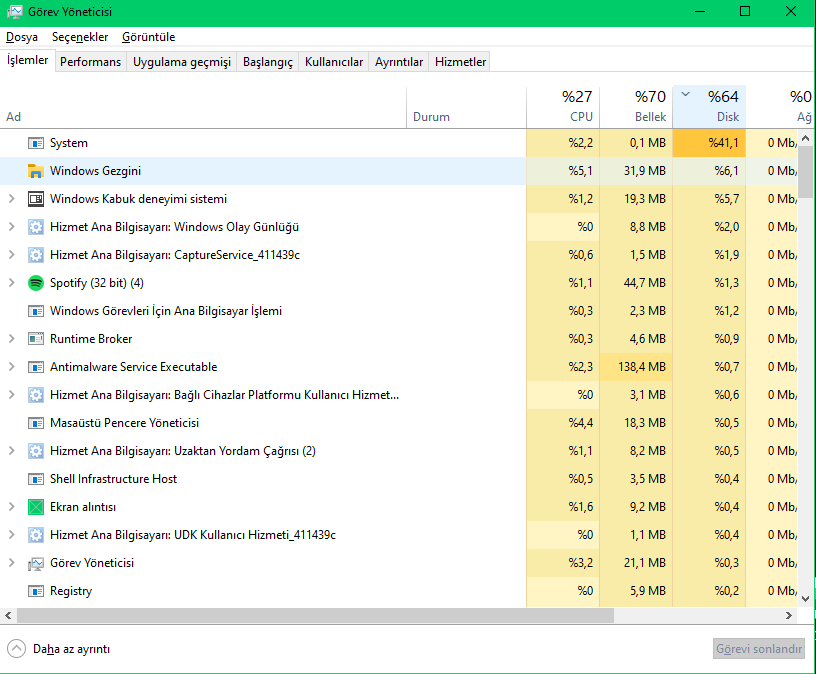
Task: Click the System process icon
Action: point(35,143)
